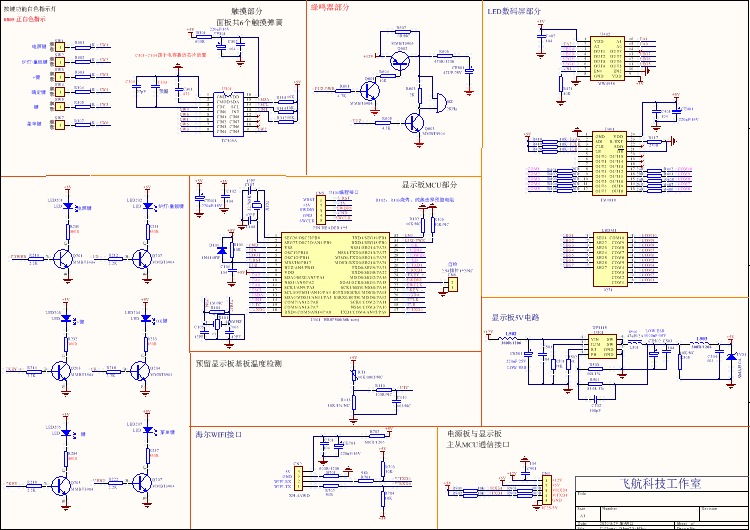
Task: Select the top touch spring pad 电源键
Action: click(60, 47)
